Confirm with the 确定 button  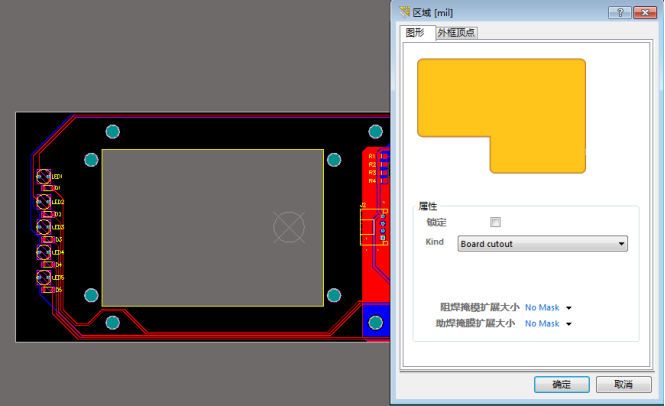click(561, 384)
